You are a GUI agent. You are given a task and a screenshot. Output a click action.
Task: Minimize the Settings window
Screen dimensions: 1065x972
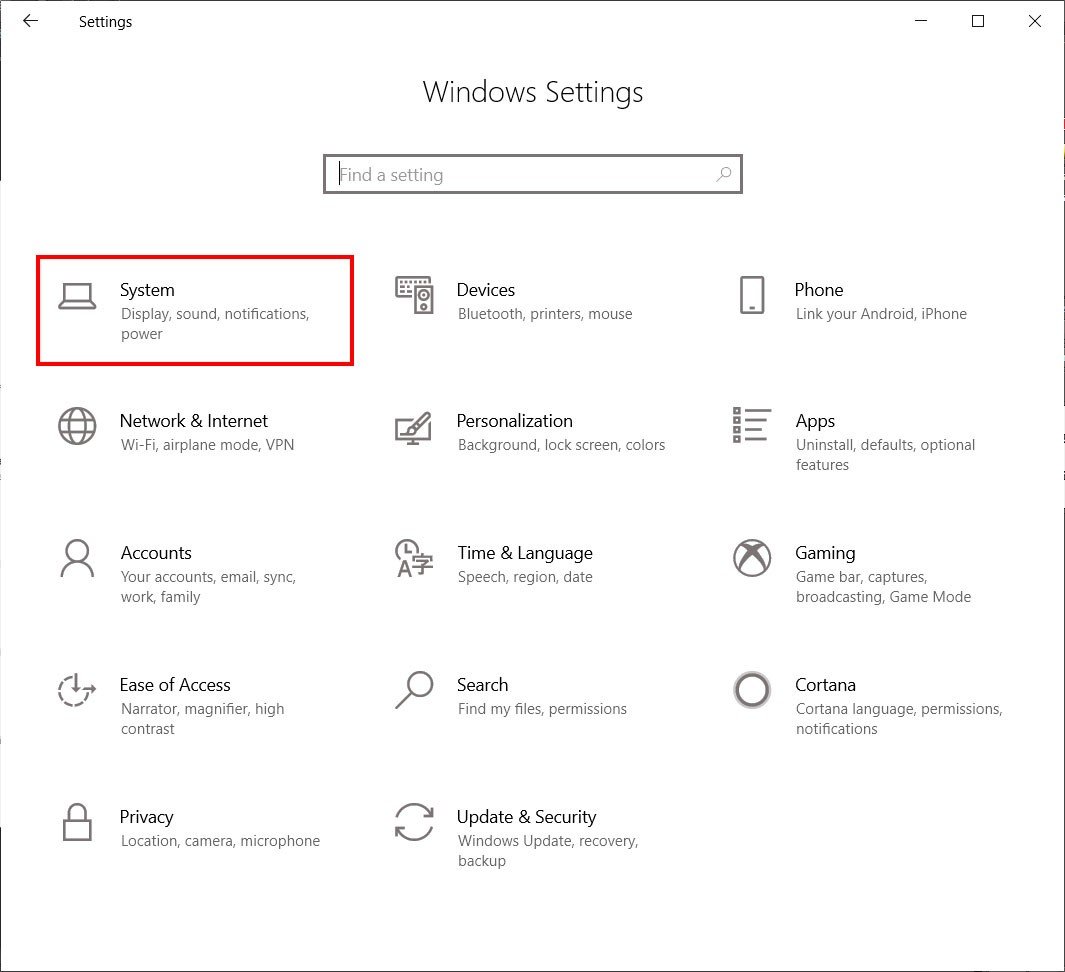[920, 21]
